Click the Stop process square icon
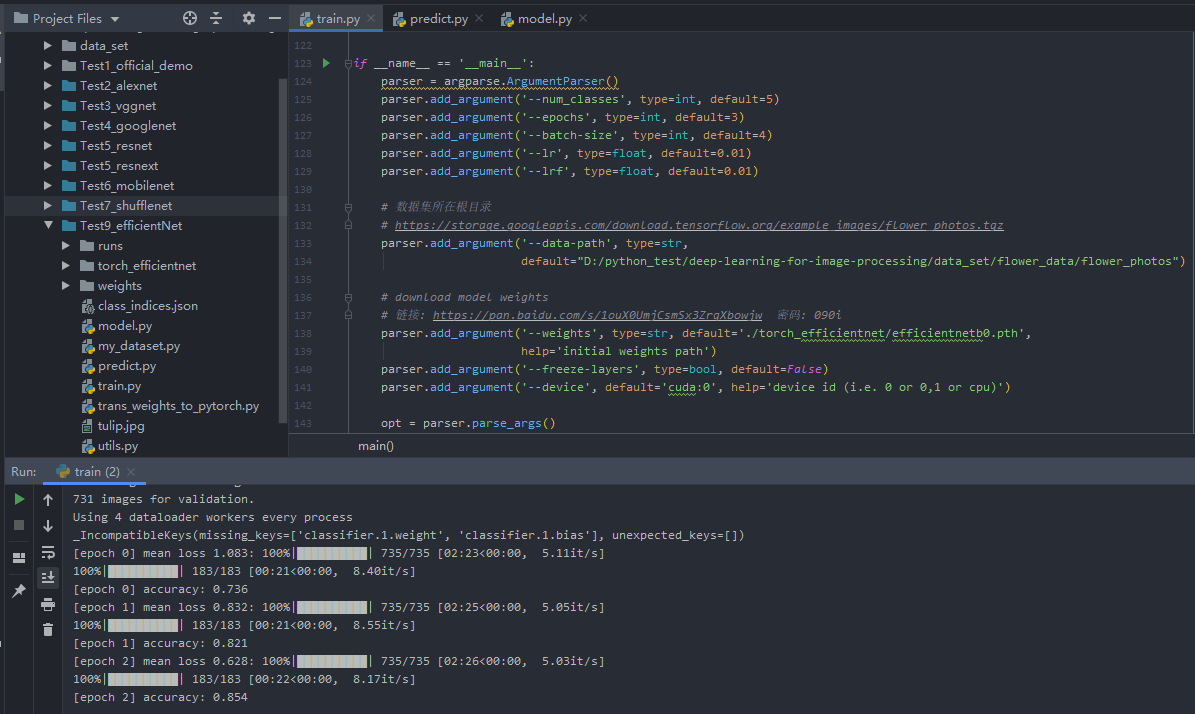The image size is (1195, 714). (x=19, y=525)
